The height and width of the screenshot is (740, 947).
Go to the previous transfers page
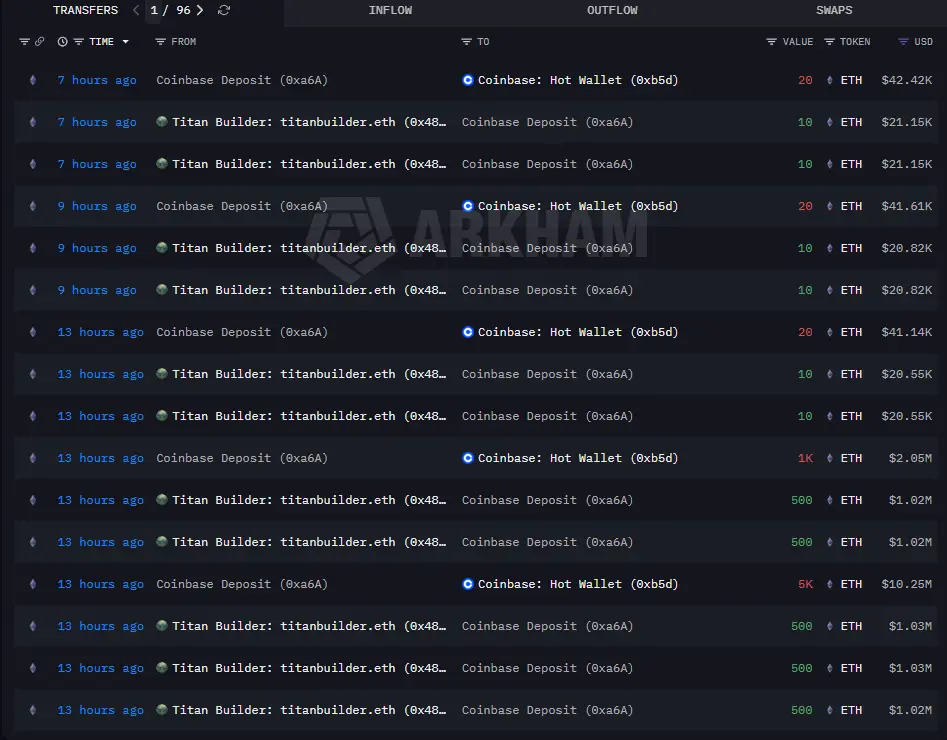pyautogui.click(x=136, y=10)
